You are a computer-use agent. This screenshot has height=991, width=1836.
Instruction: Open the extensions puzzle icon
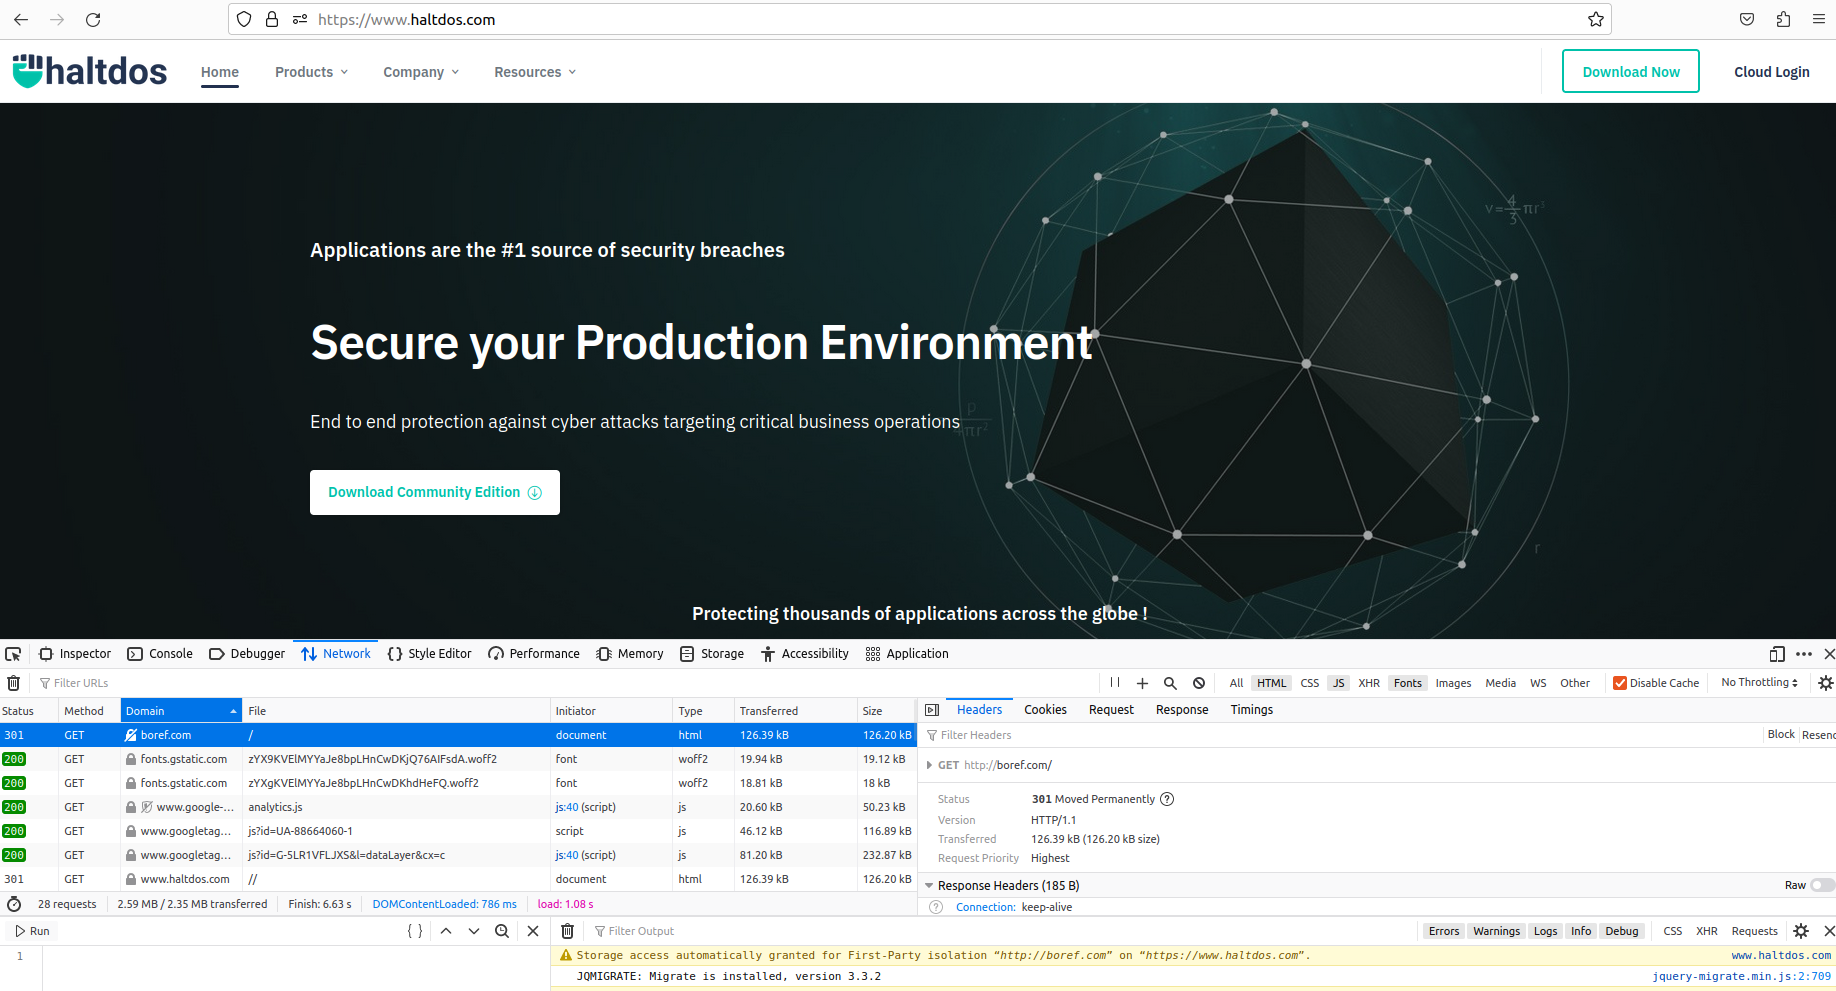[1783, 19]
